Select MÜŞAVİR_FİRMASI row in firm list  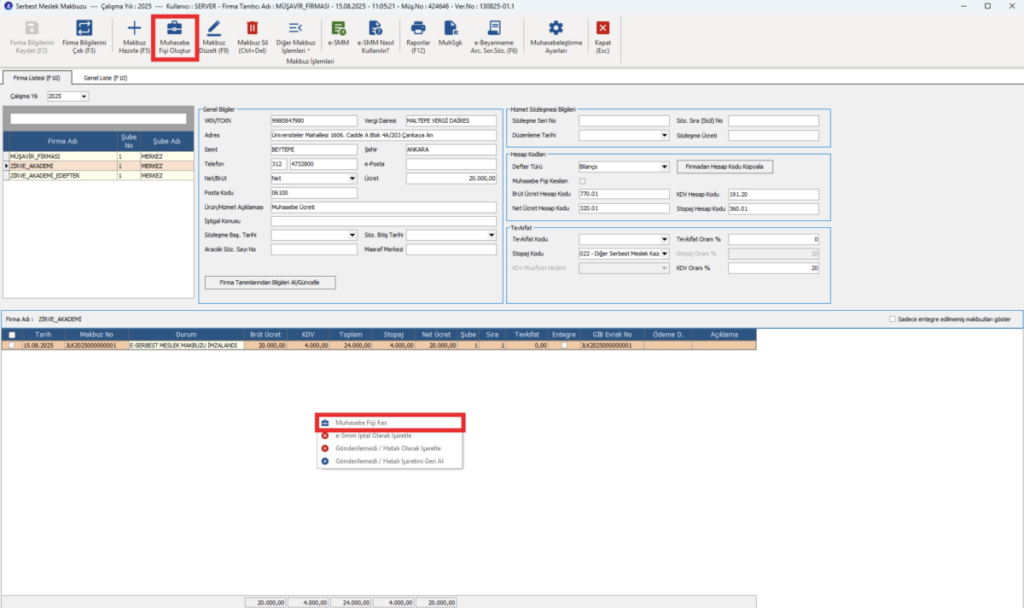(99, 157)
